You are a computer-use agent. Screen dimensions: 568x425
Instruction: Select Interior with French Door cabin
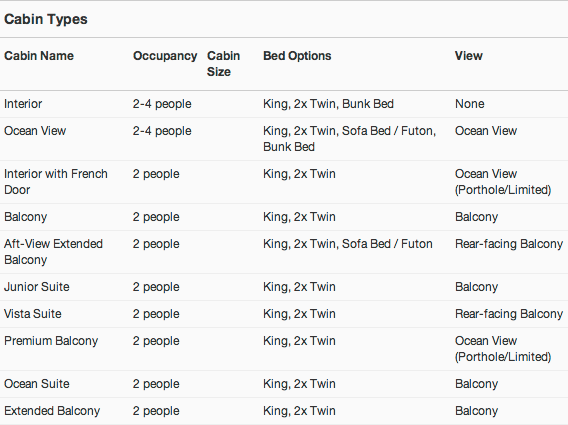tap(56, 182)
